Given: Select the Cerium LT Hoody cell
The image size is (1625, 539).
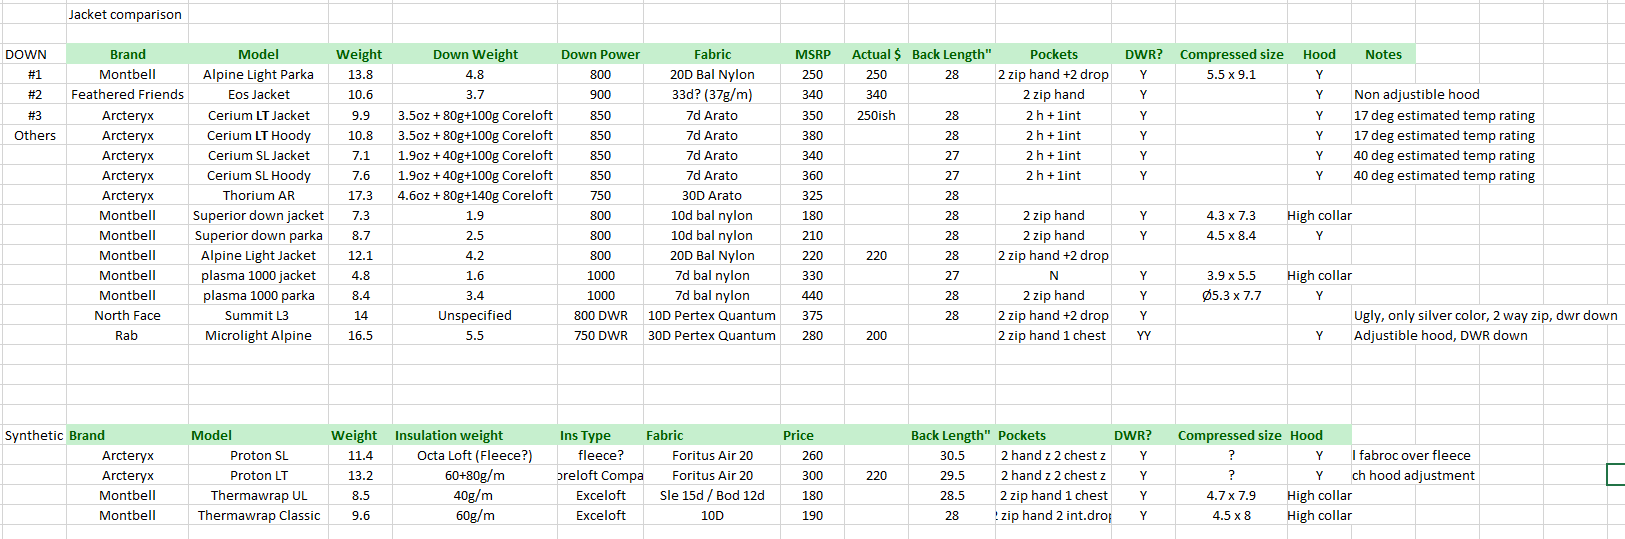Looking at the screenshot, I should tap(258, 135).
